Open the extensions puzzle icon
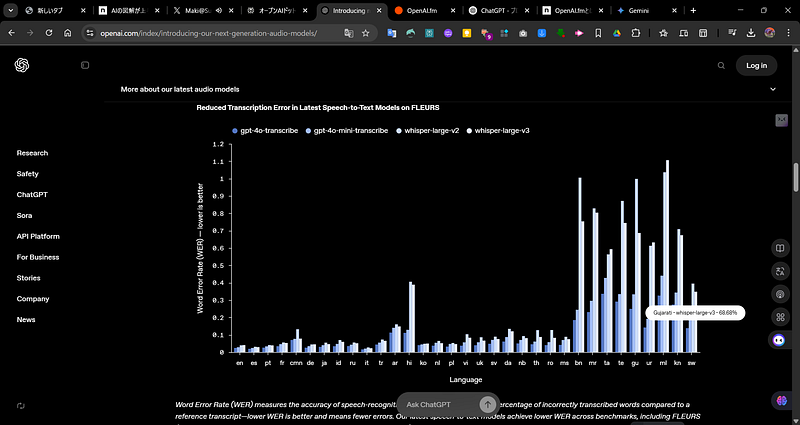800x425 pixels. tap(636, 33)
